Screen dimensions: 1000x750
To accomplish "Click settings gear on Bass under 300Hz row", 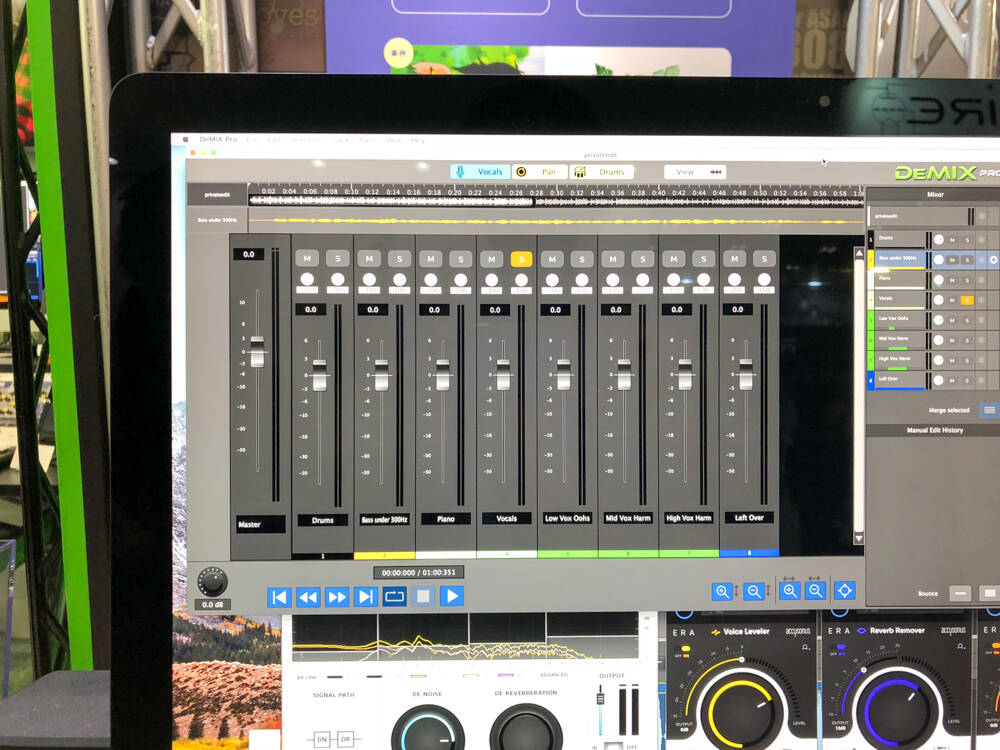I will 994,260.
